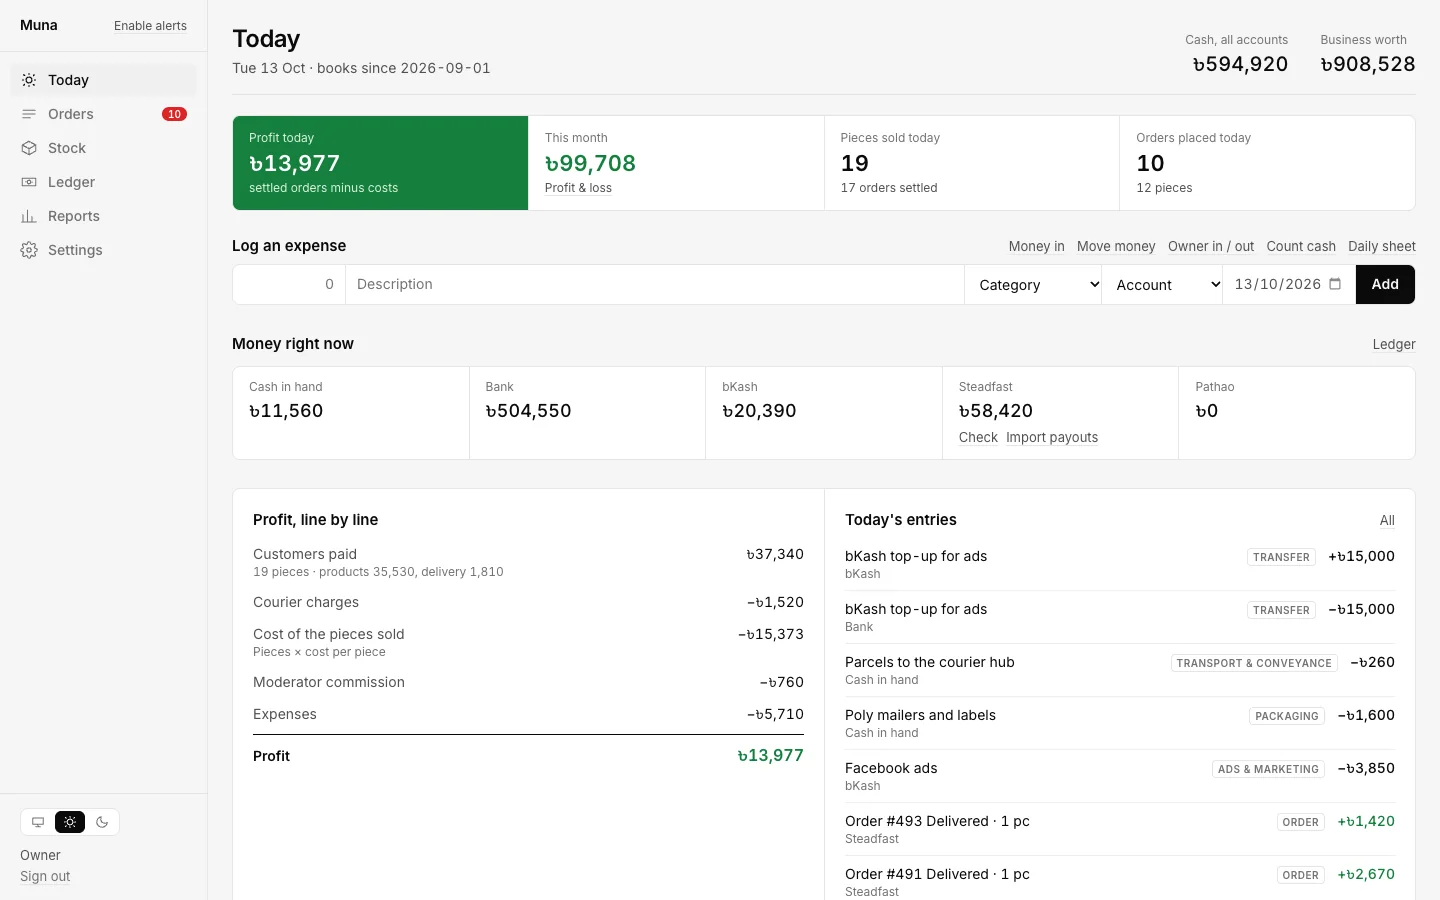Open the Owner in / out link
This screenshot has height=900, width=1440.
tap(1211, 246)
